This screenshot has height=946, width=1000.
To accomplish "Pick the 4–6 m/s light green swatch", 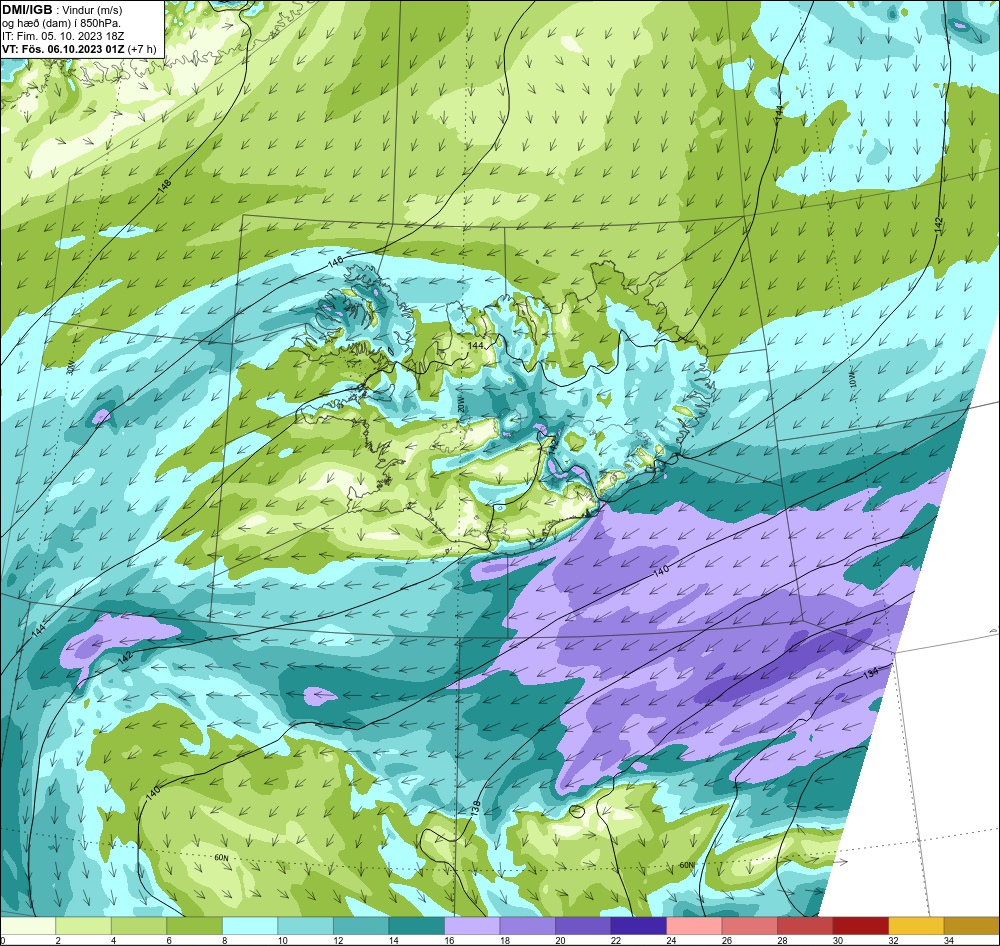I will tap(139, 926).
